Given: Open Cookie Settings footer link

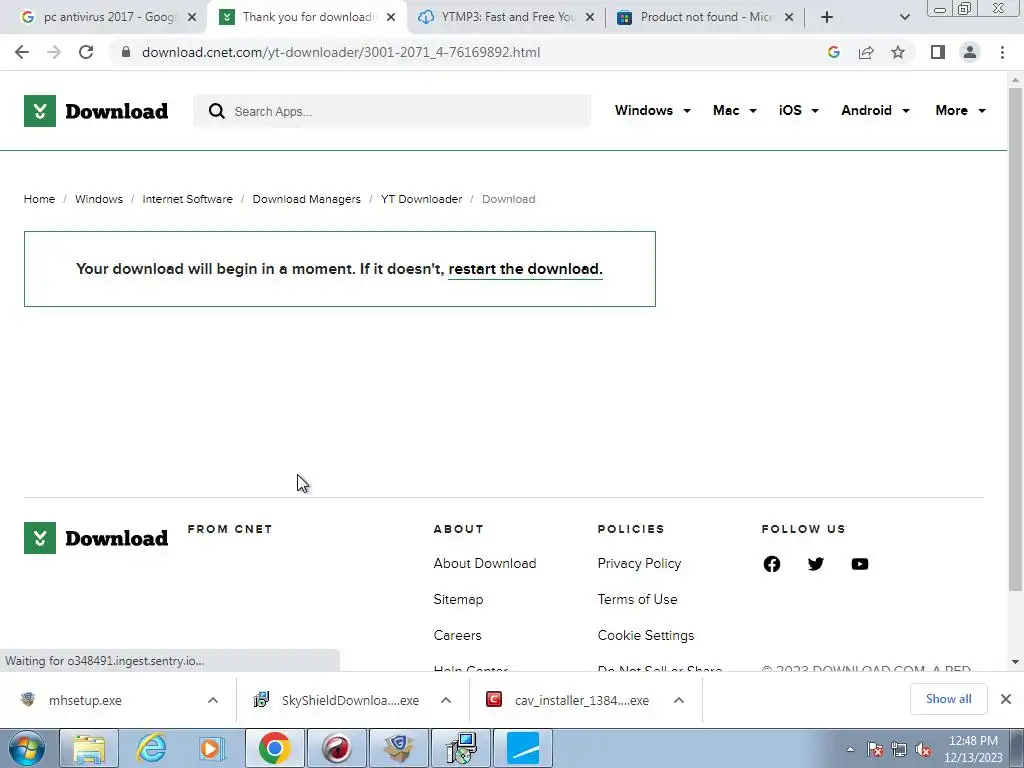Looking at the screenshot, I should 646,635.
